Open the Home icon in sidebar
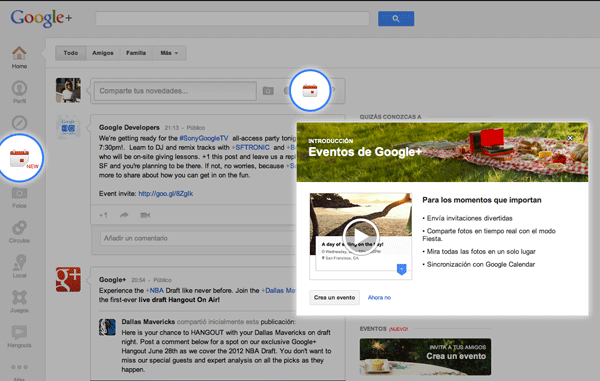 pos(19,54)
